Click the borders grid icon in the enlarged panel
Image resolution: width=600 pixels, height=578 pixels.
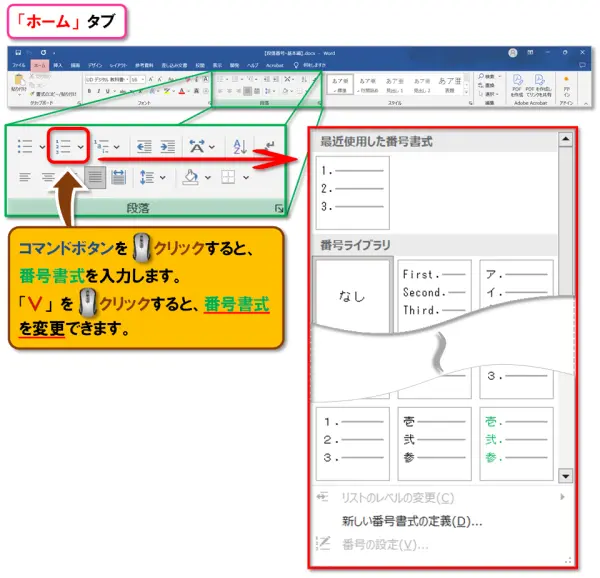click(228, 177)
